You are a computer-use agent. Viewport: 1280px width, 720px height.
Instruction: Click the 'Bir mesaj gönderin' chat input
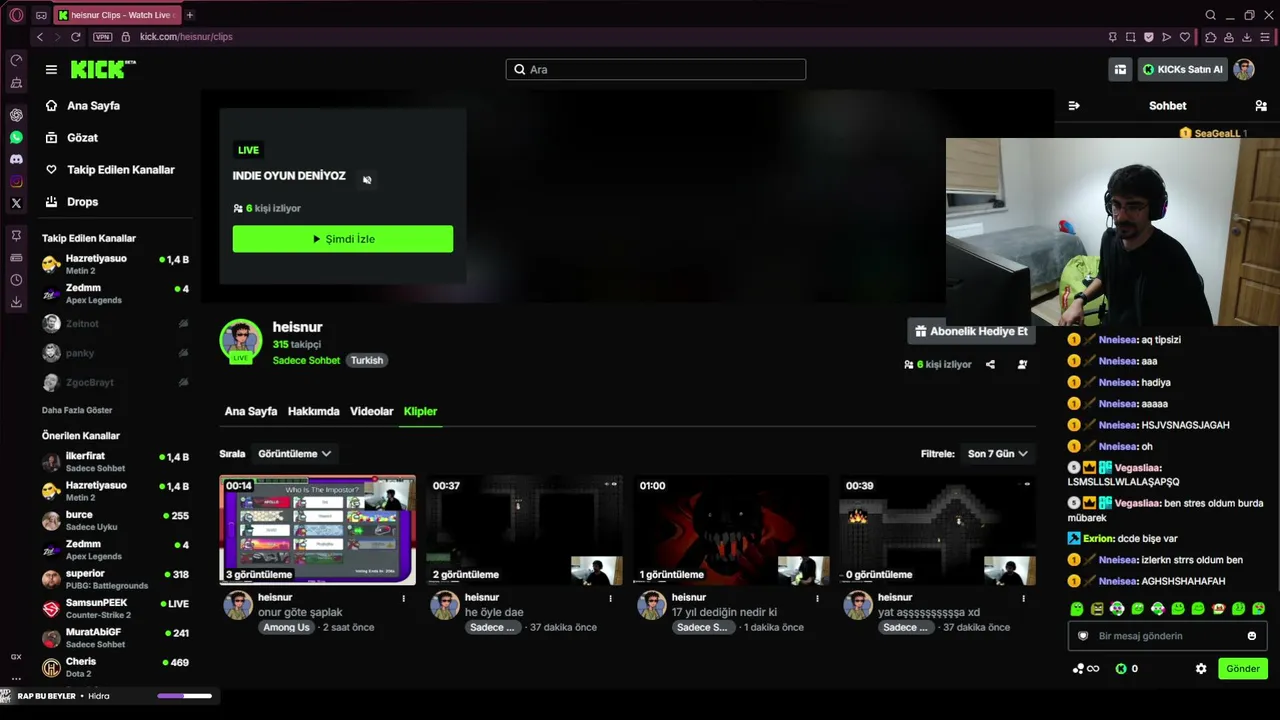click(x=1167, y=636)
